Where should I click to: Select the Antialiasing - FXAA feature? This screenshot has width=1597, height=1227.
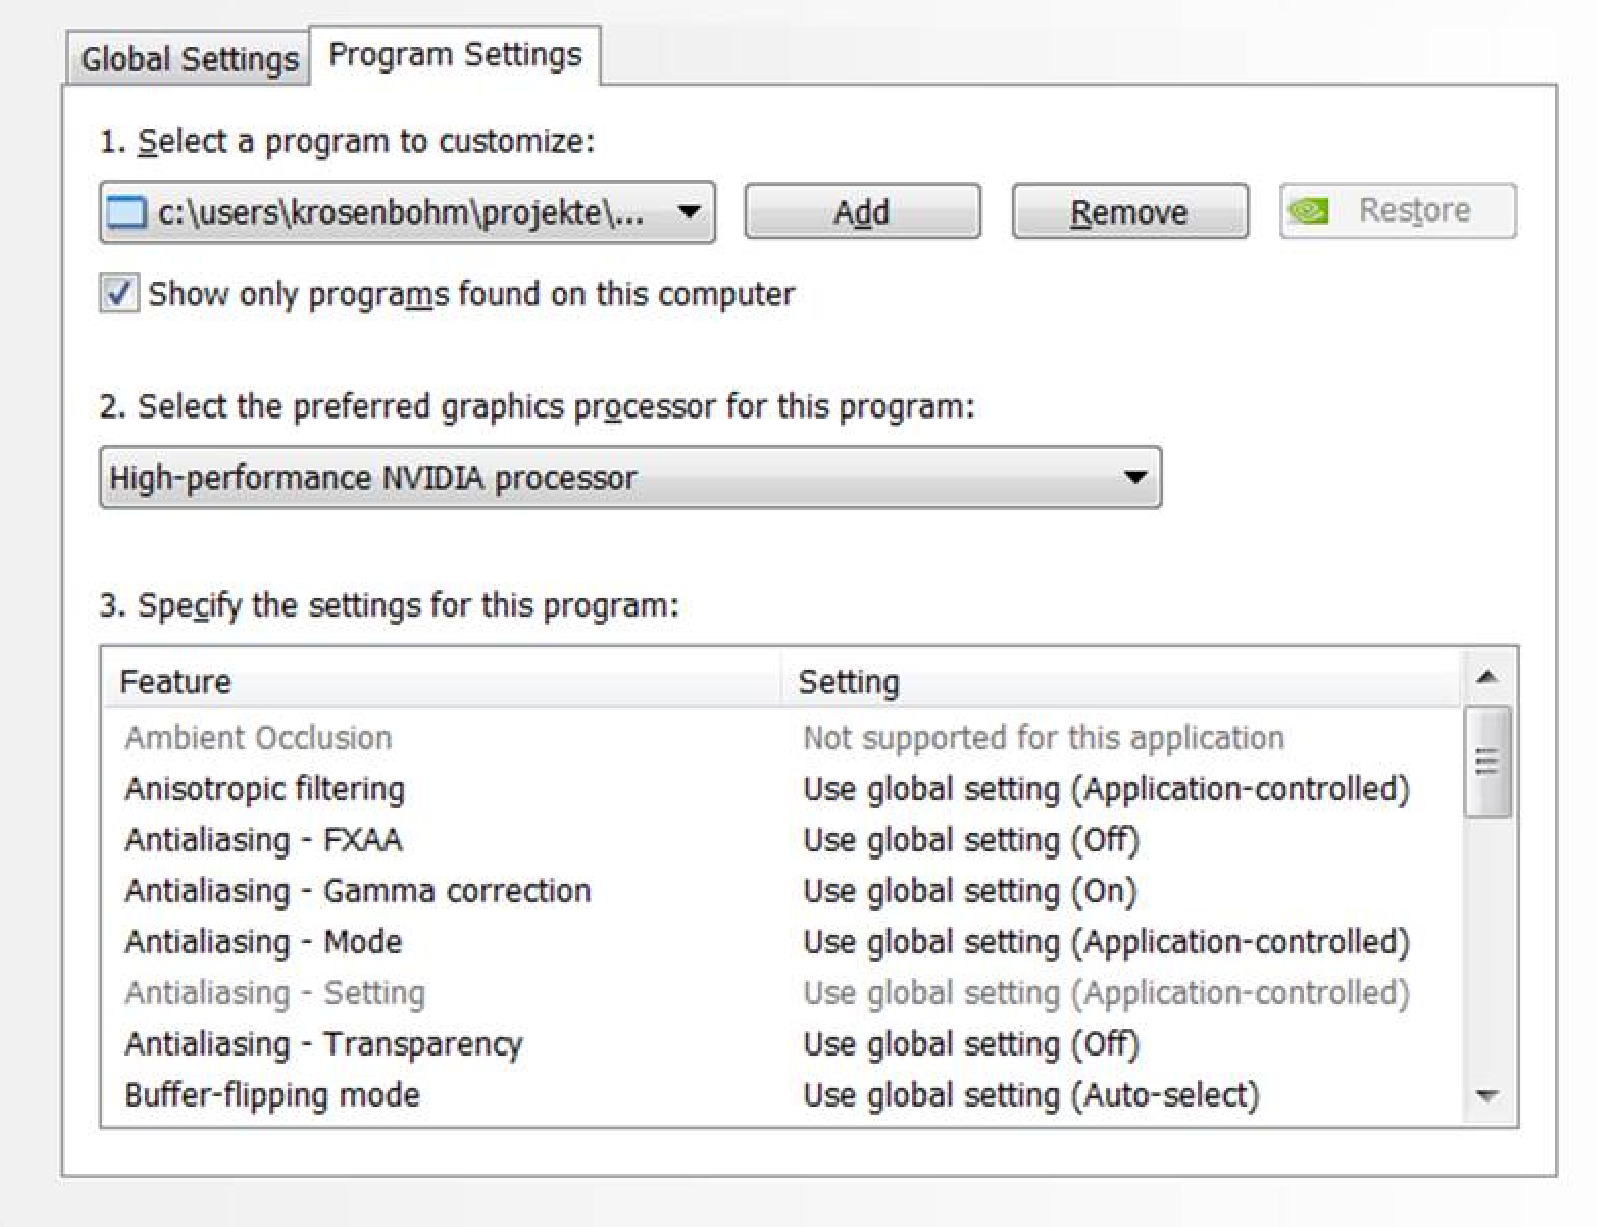(263, 840)
